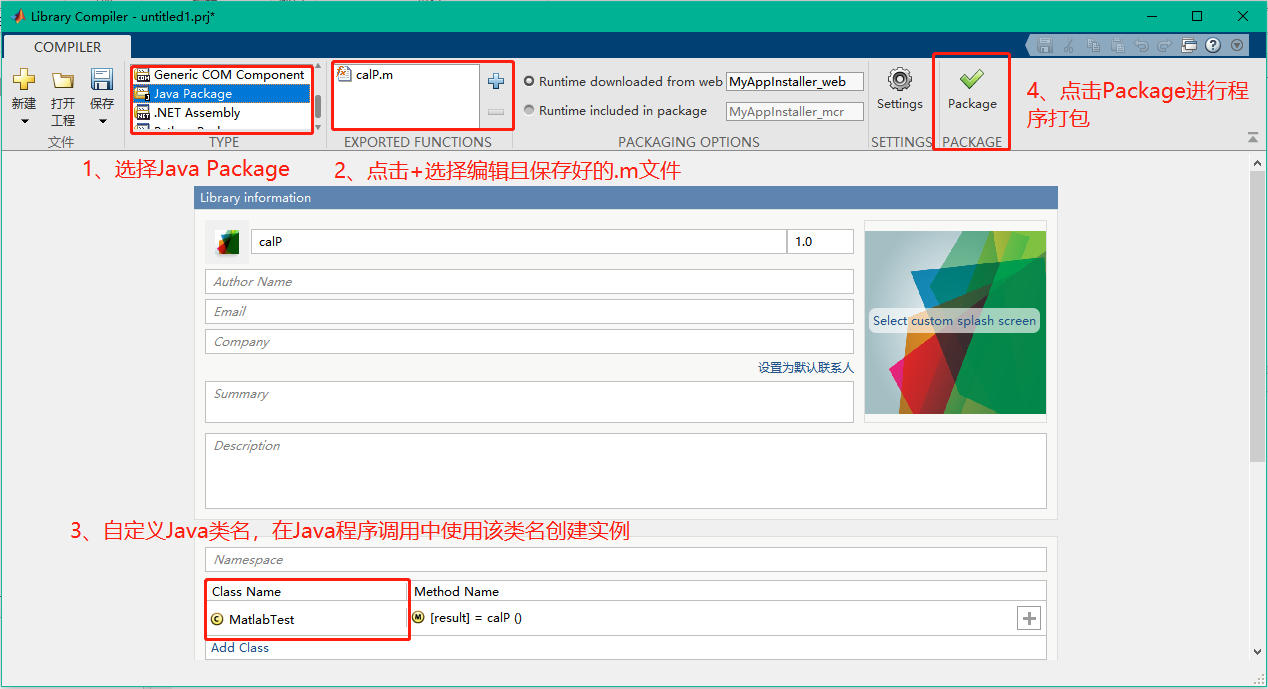Select the Runtime included in package option

tap(530, 110)
